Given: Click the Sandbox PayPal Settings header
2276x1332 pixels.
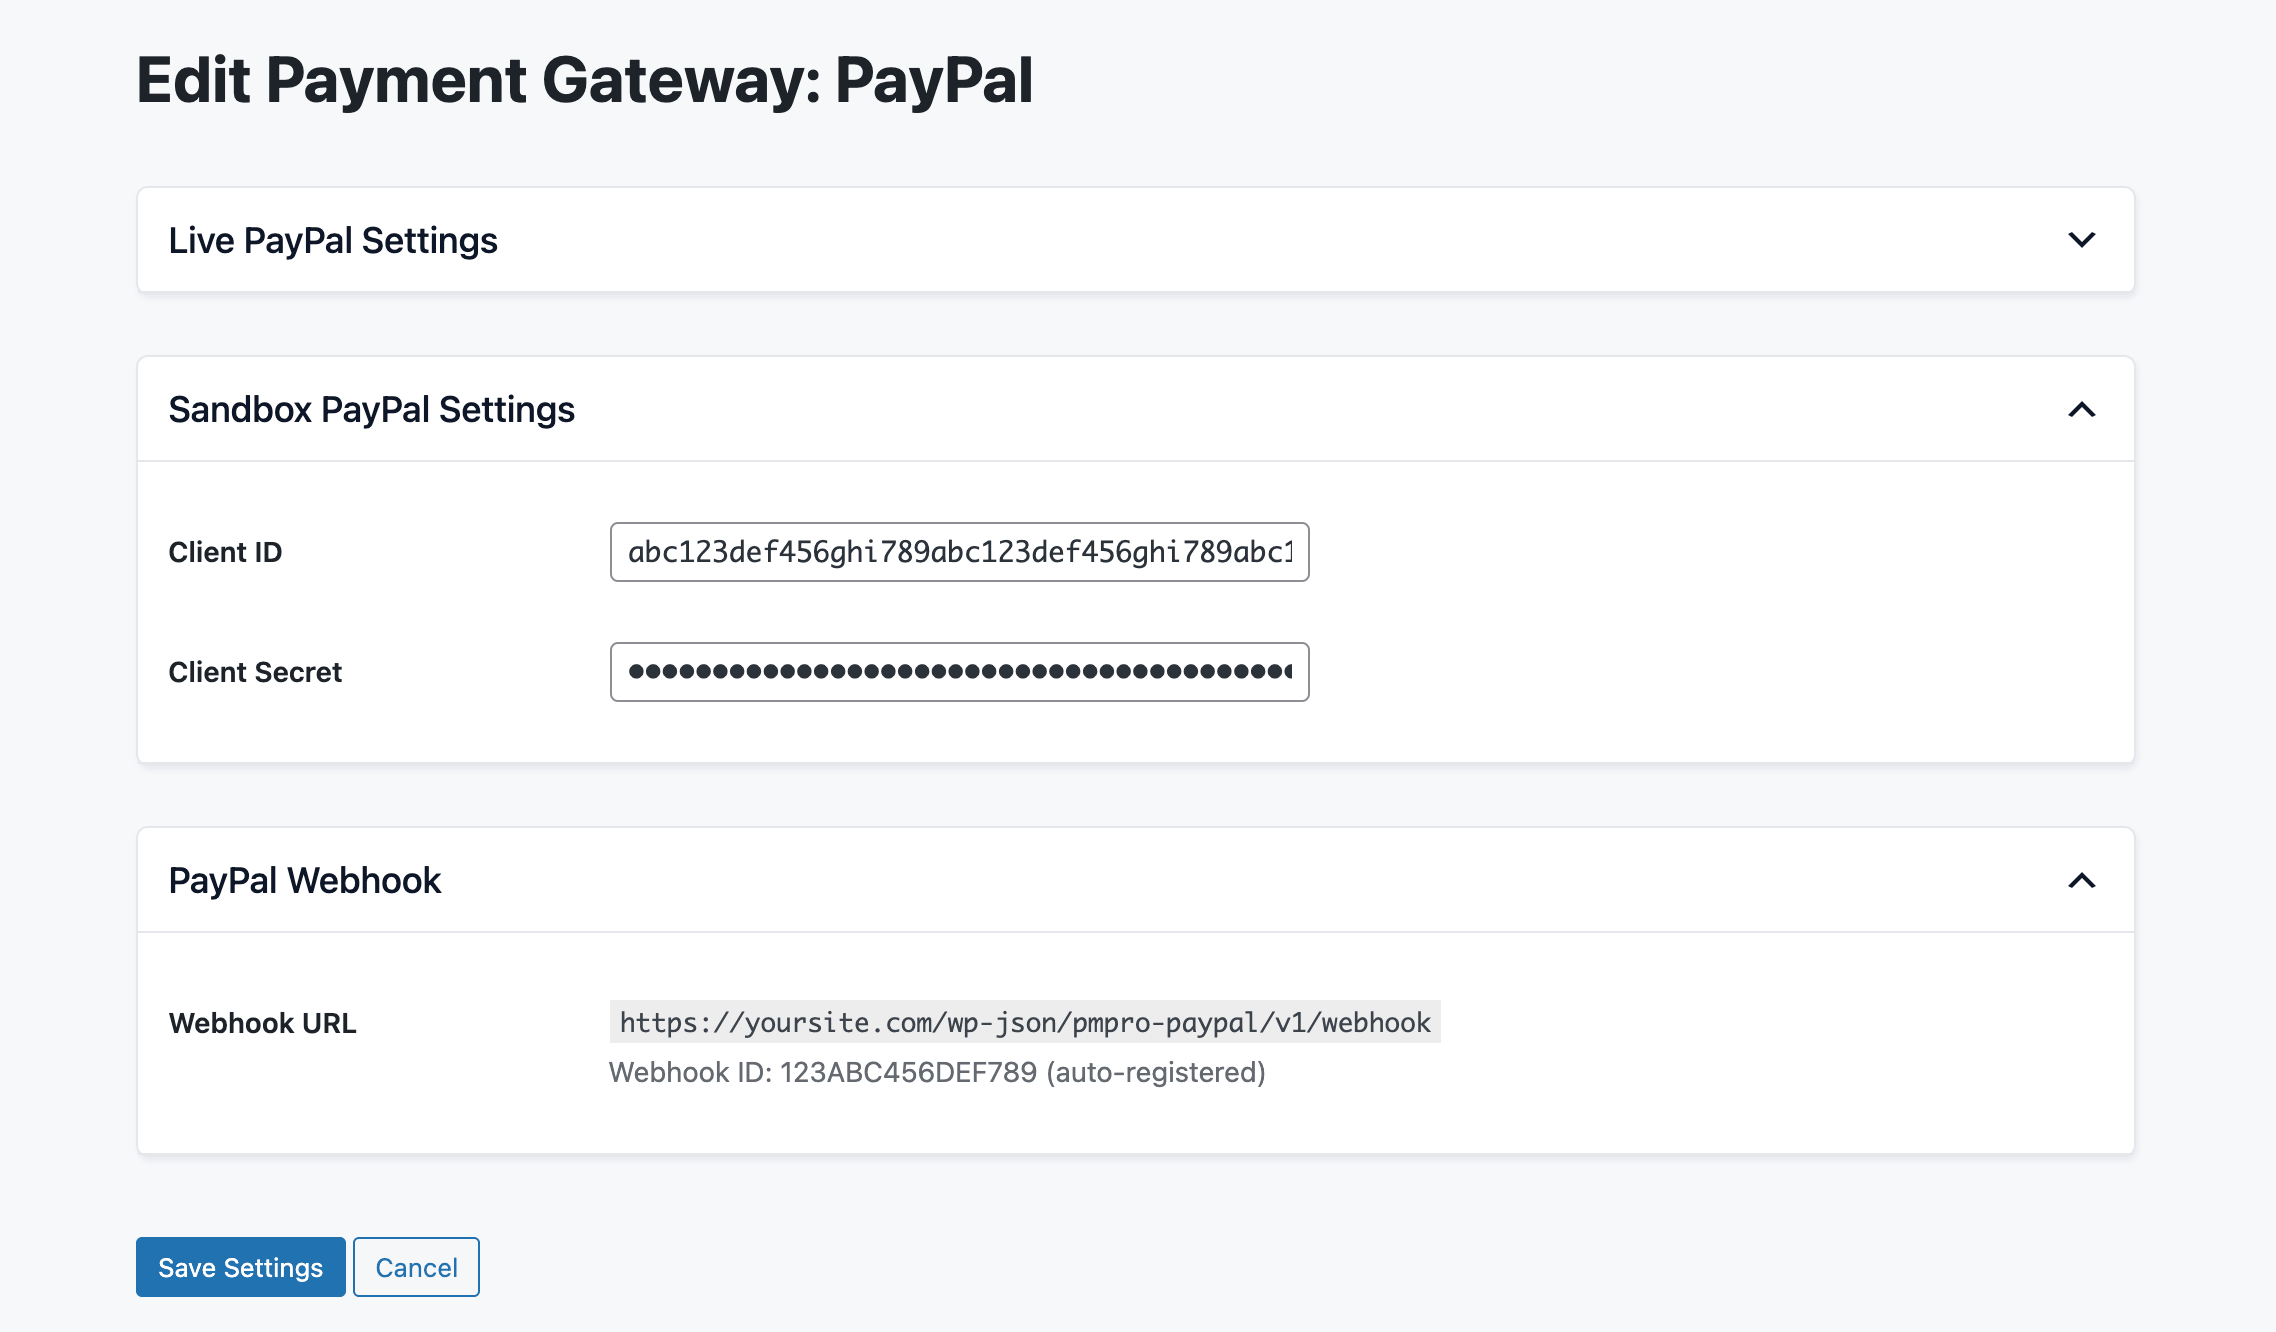Looking at the screenshot, I should pyautogui.click(x=372, y=410).
